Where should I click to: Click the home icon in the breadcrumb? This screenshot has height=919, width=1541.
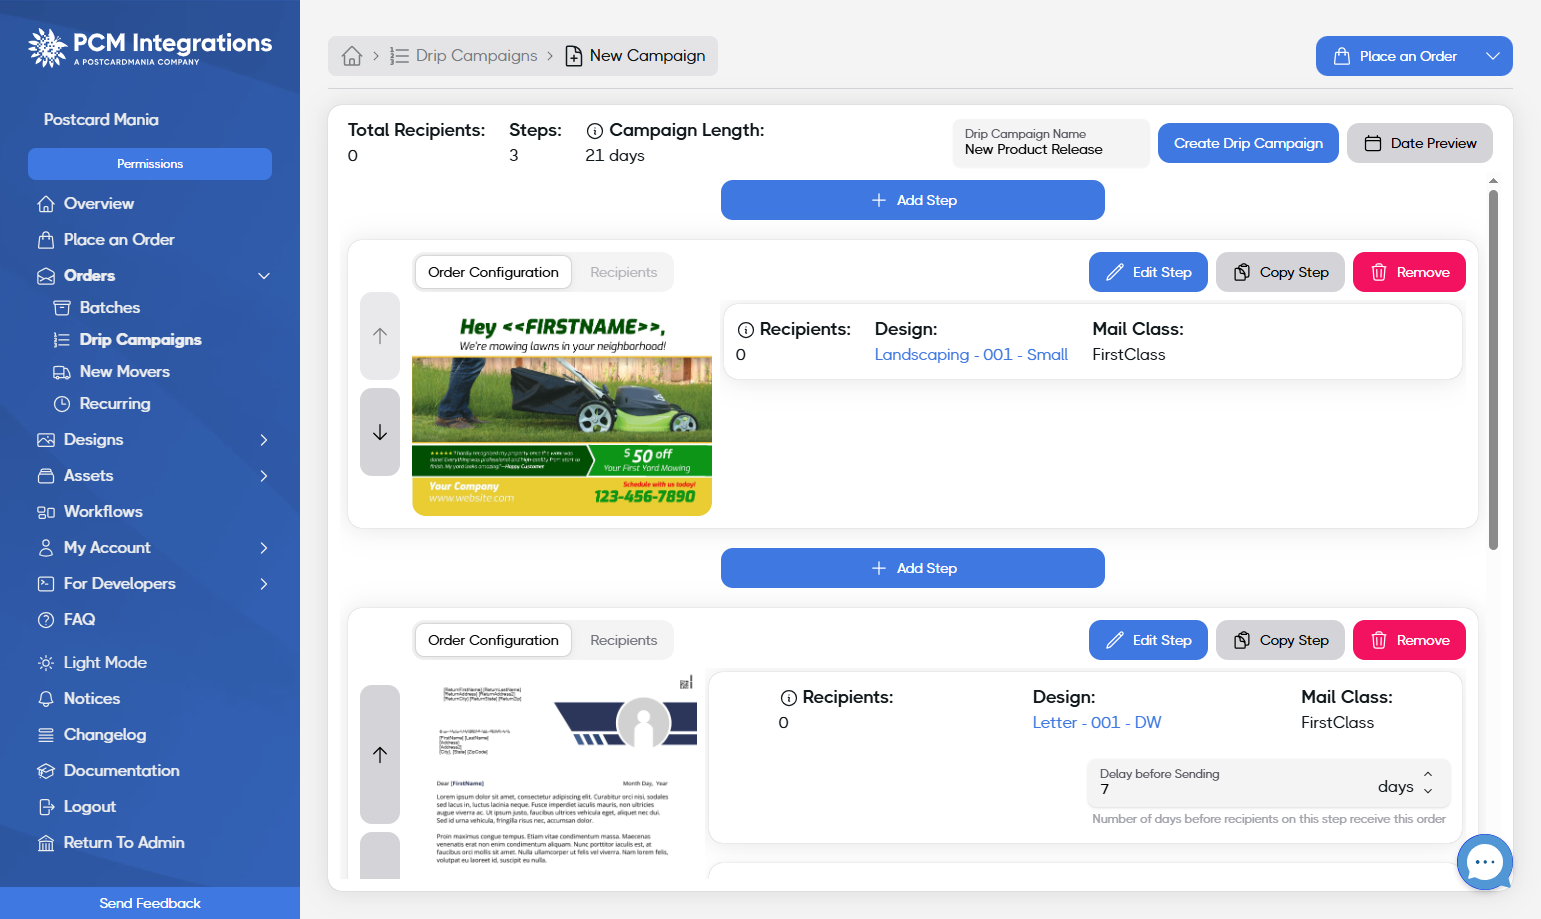pyautogui.click(x=352, y=56)
